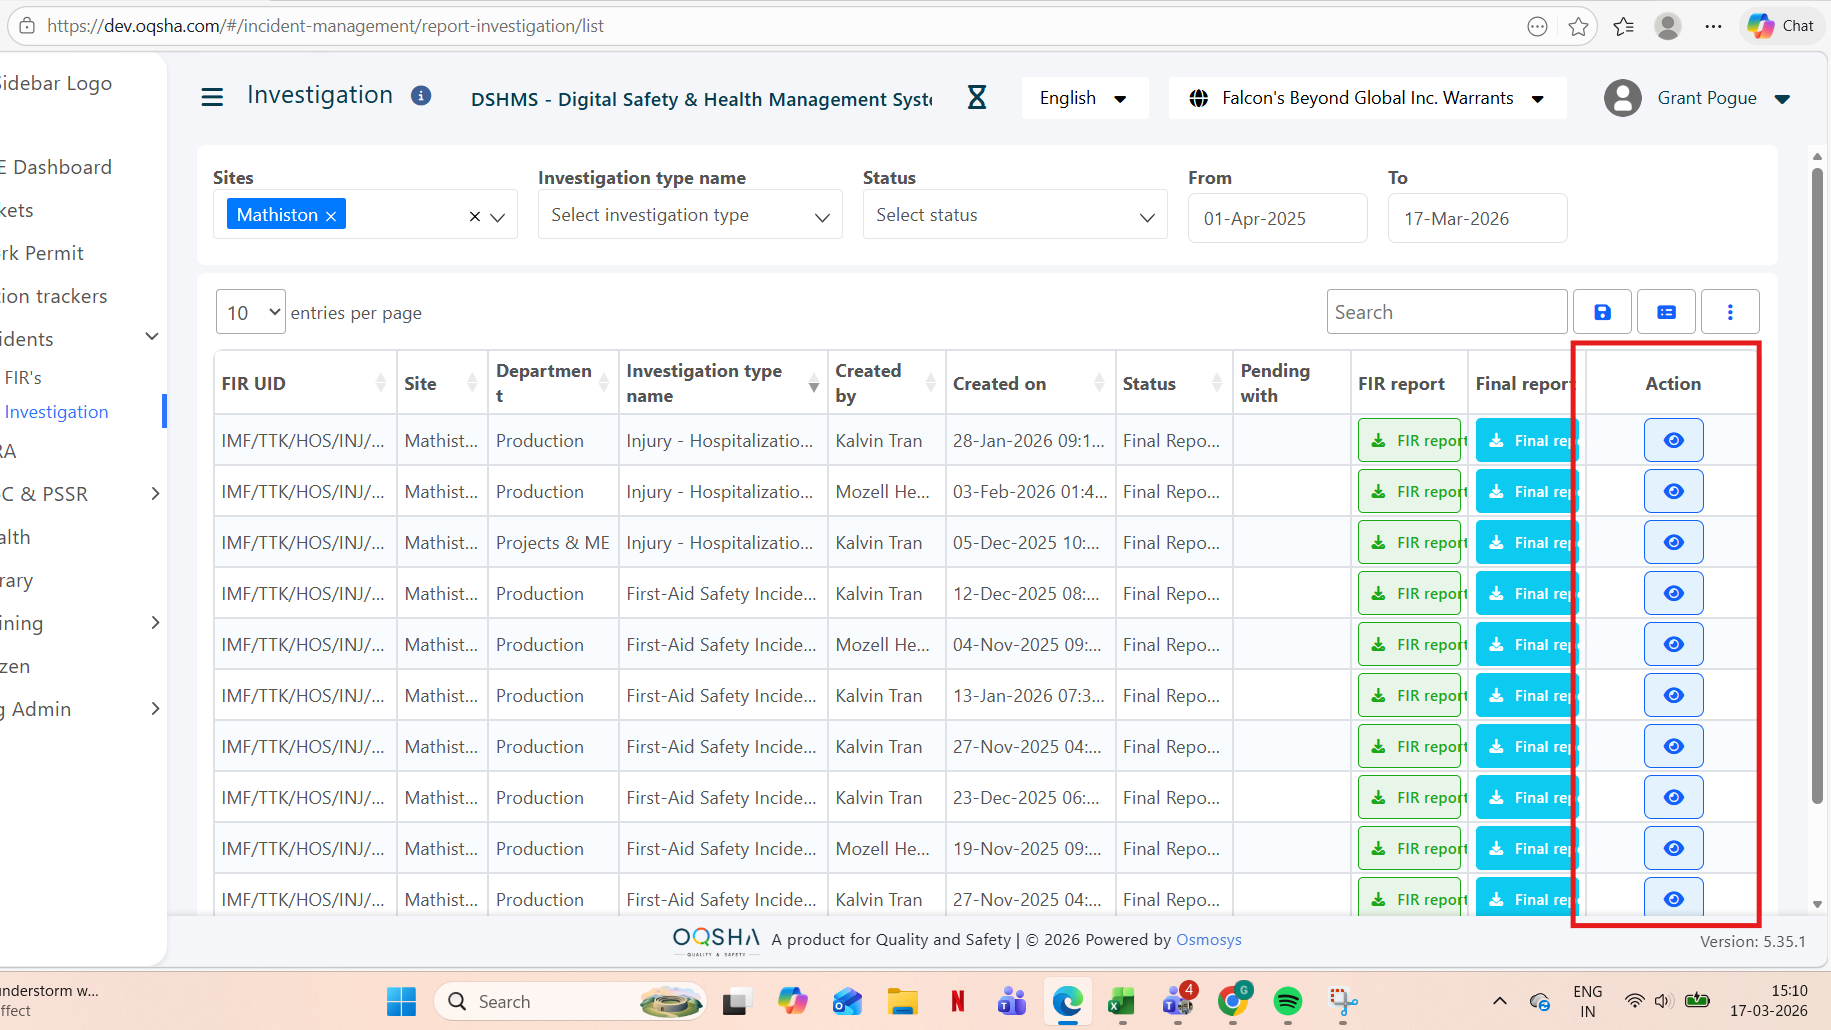Open the browser Copilot Chat button
Screen dimensions: 1831x1030
tap(1782, 26)
